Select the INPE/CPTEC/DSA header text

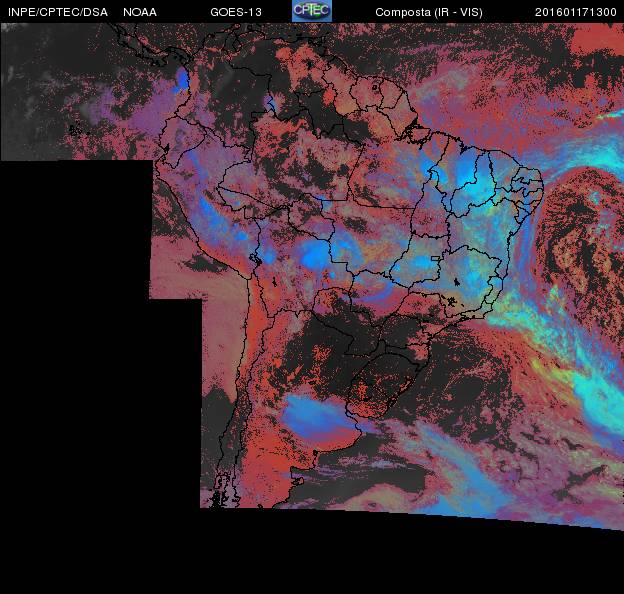coord(58,12)
